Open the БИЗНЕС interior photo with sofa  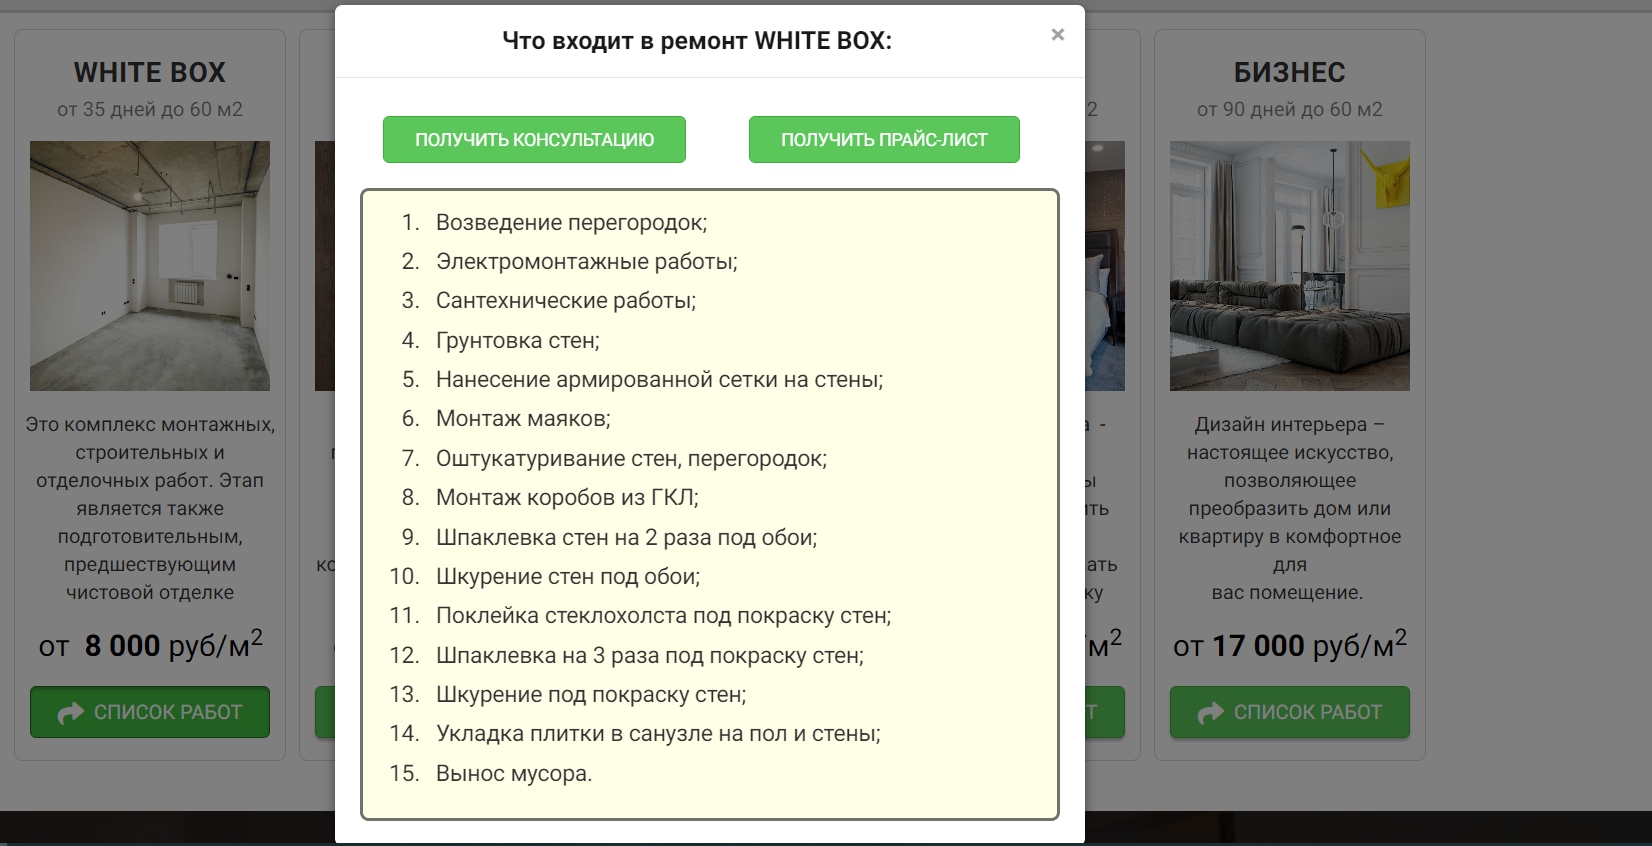pos(1289,266)
